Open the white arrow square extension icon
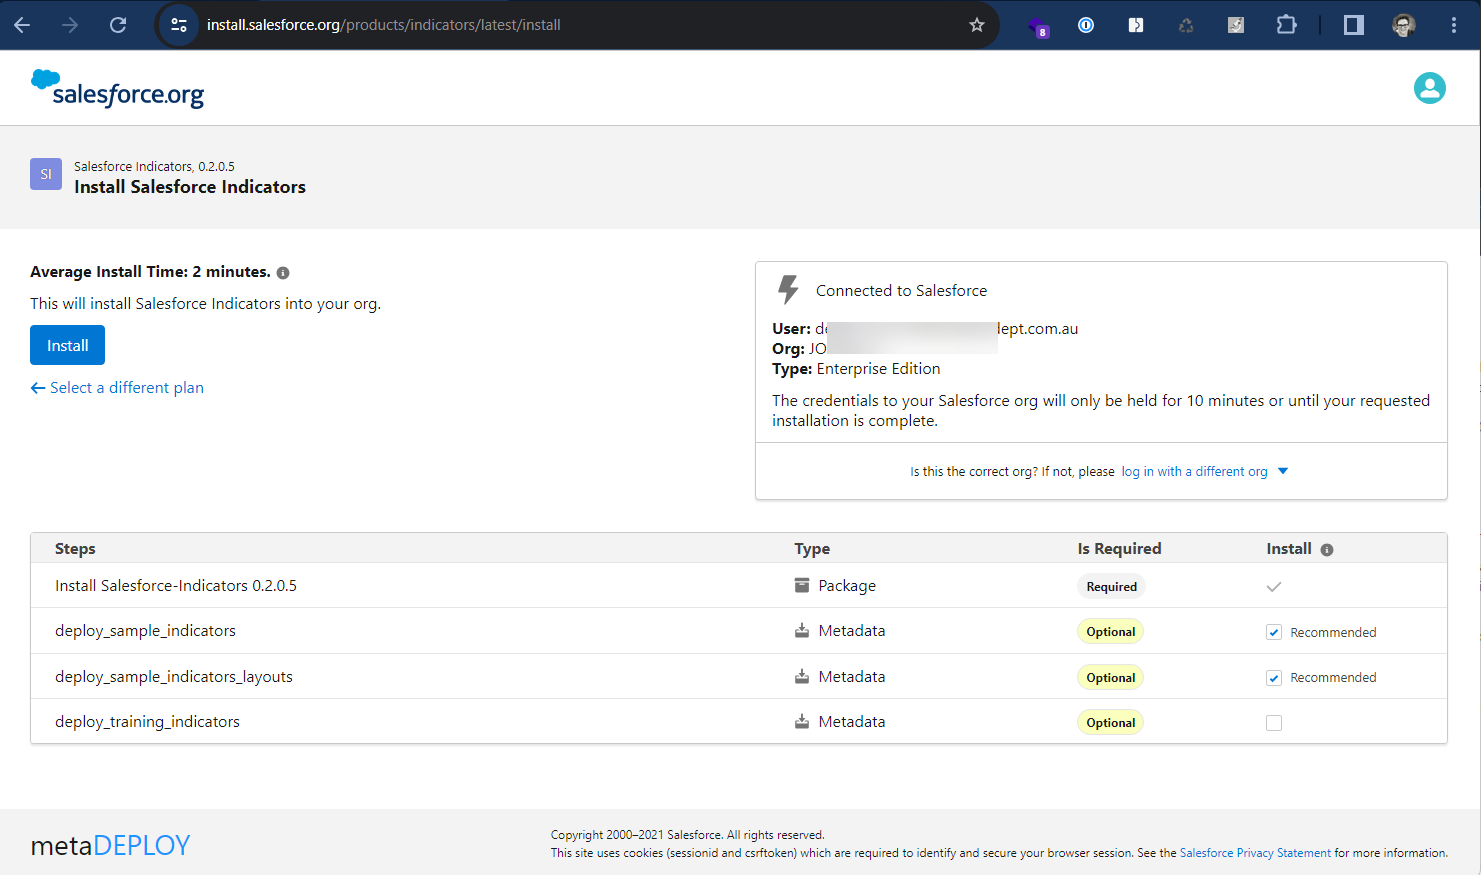The width and height of the screenshot is (1481, 875). (1136, 25)
